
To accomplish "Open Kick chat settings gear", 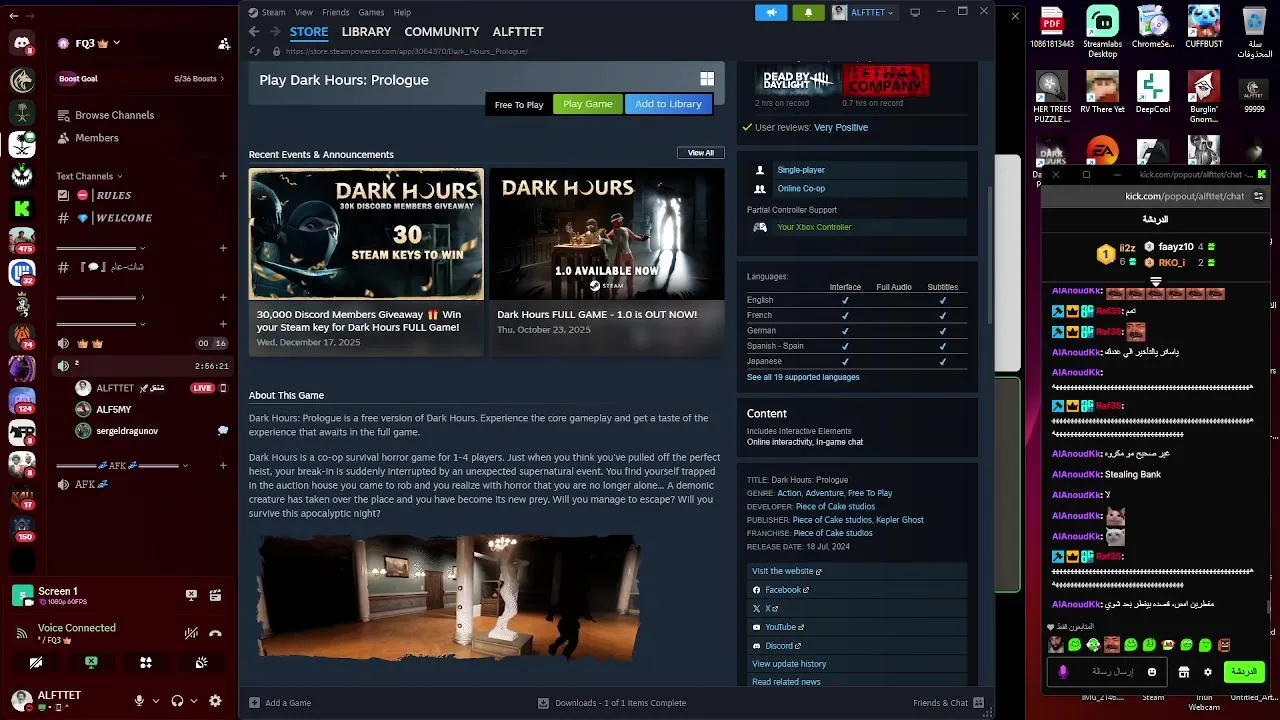I will (1208, 672).
